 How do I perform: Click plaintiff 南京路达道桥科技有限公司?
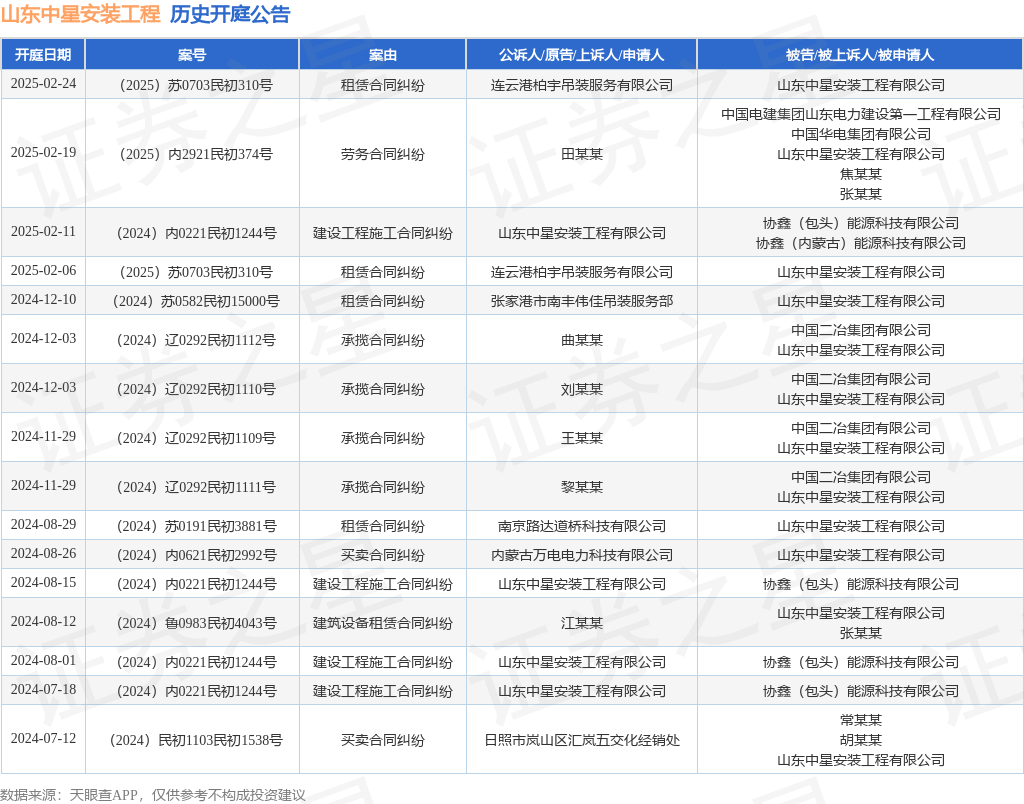[x=581, y=526]
